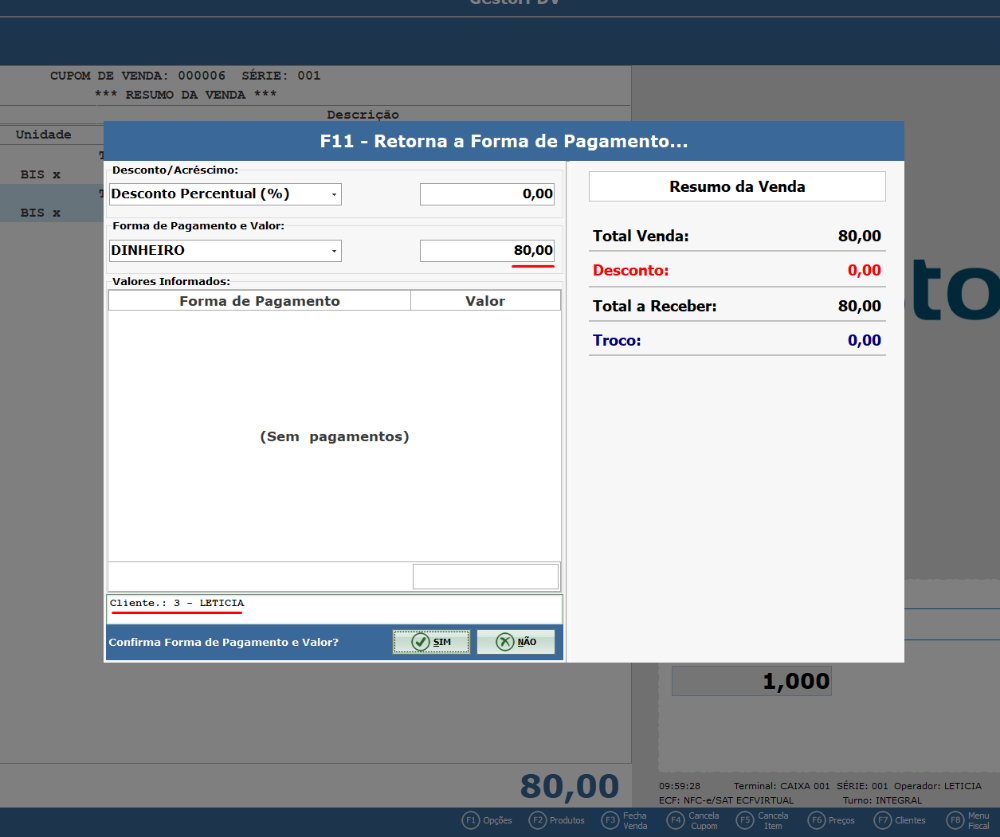
Task: Click the Total Venda value 80,00
Action: [x=859, y=236]
